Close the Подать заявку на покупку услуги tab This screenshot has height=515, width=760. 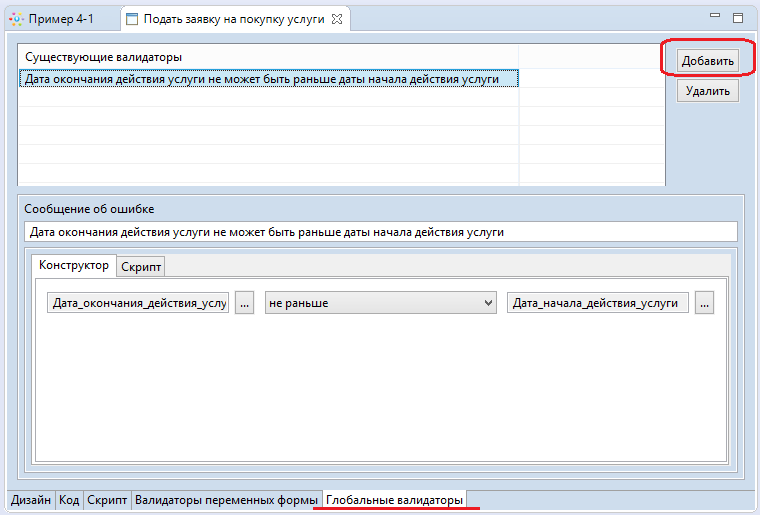click(337, 19)
